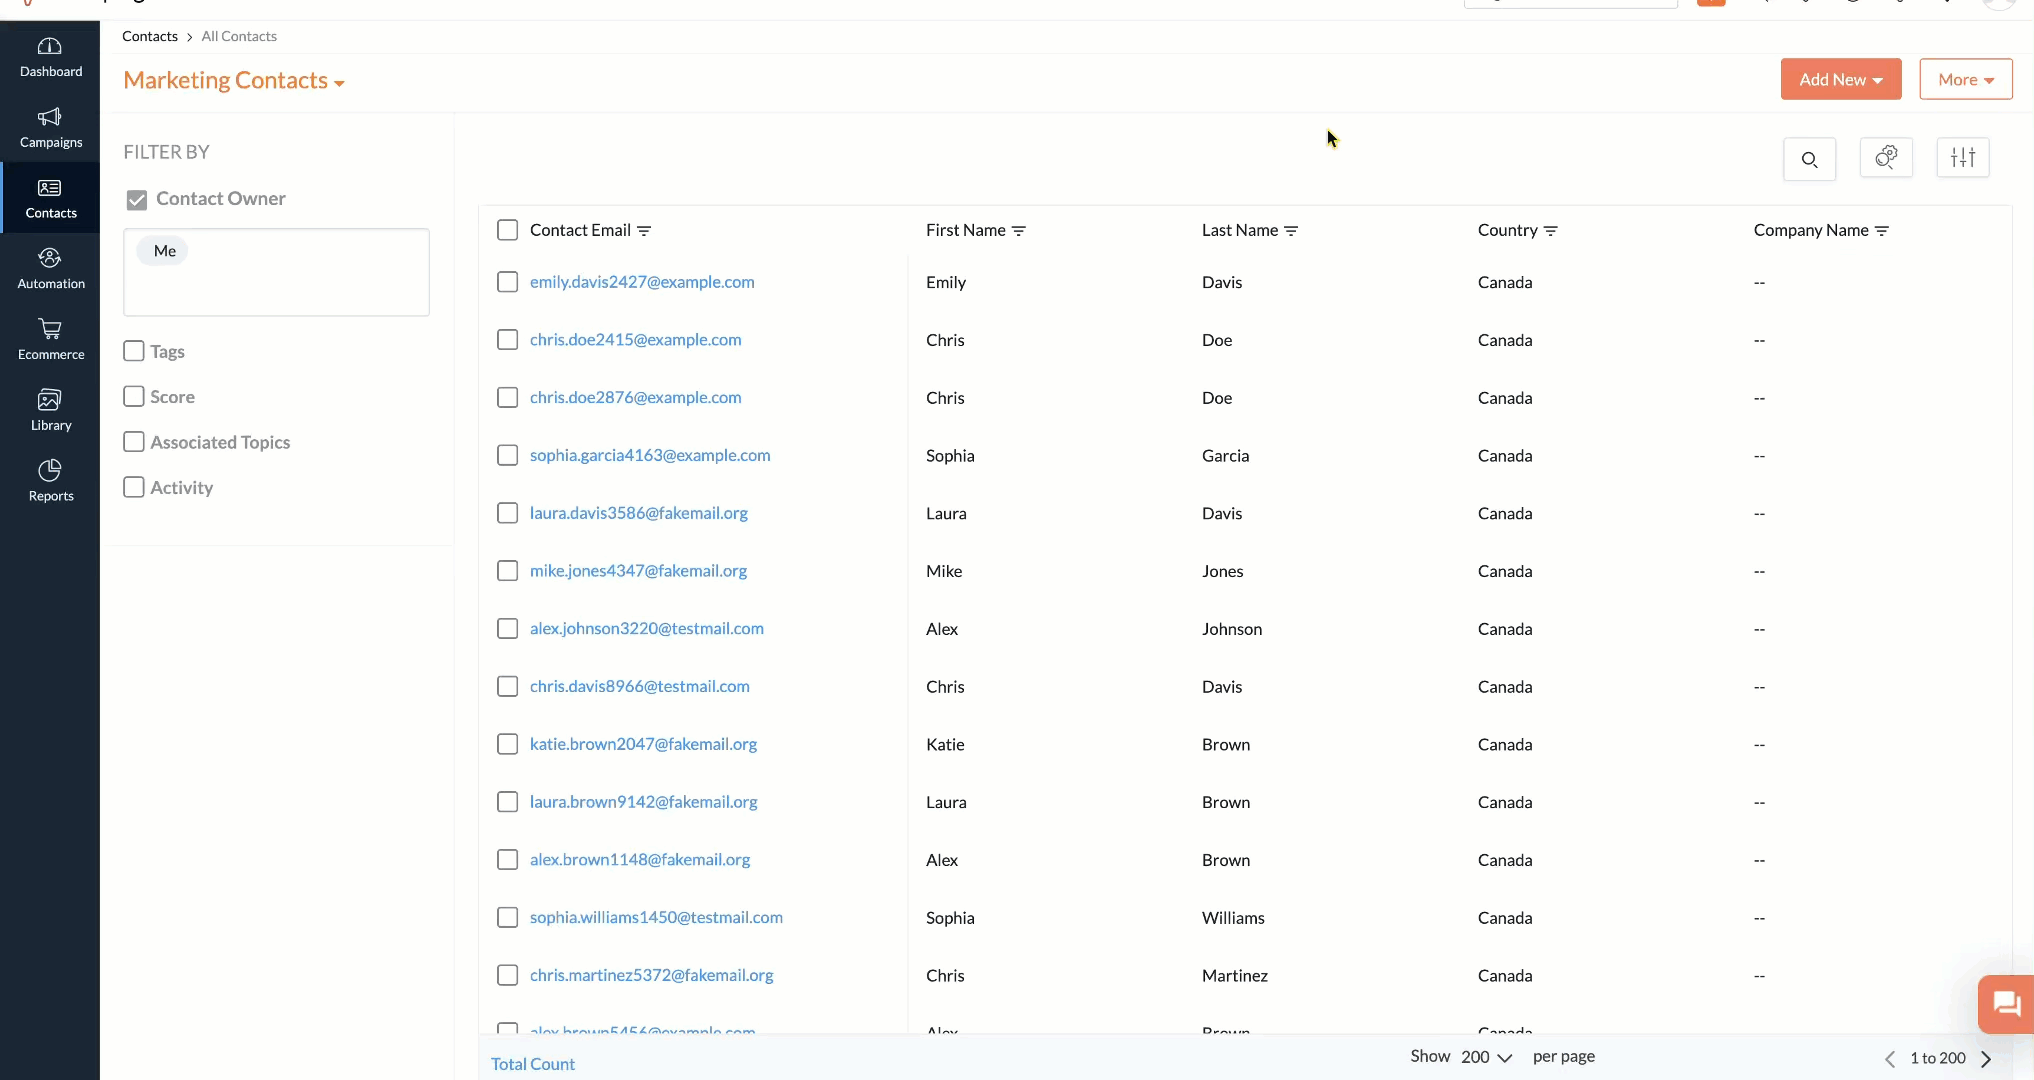Click the column settings sliders icon
The image size is (2034, 1080).
click(1962, 158)
